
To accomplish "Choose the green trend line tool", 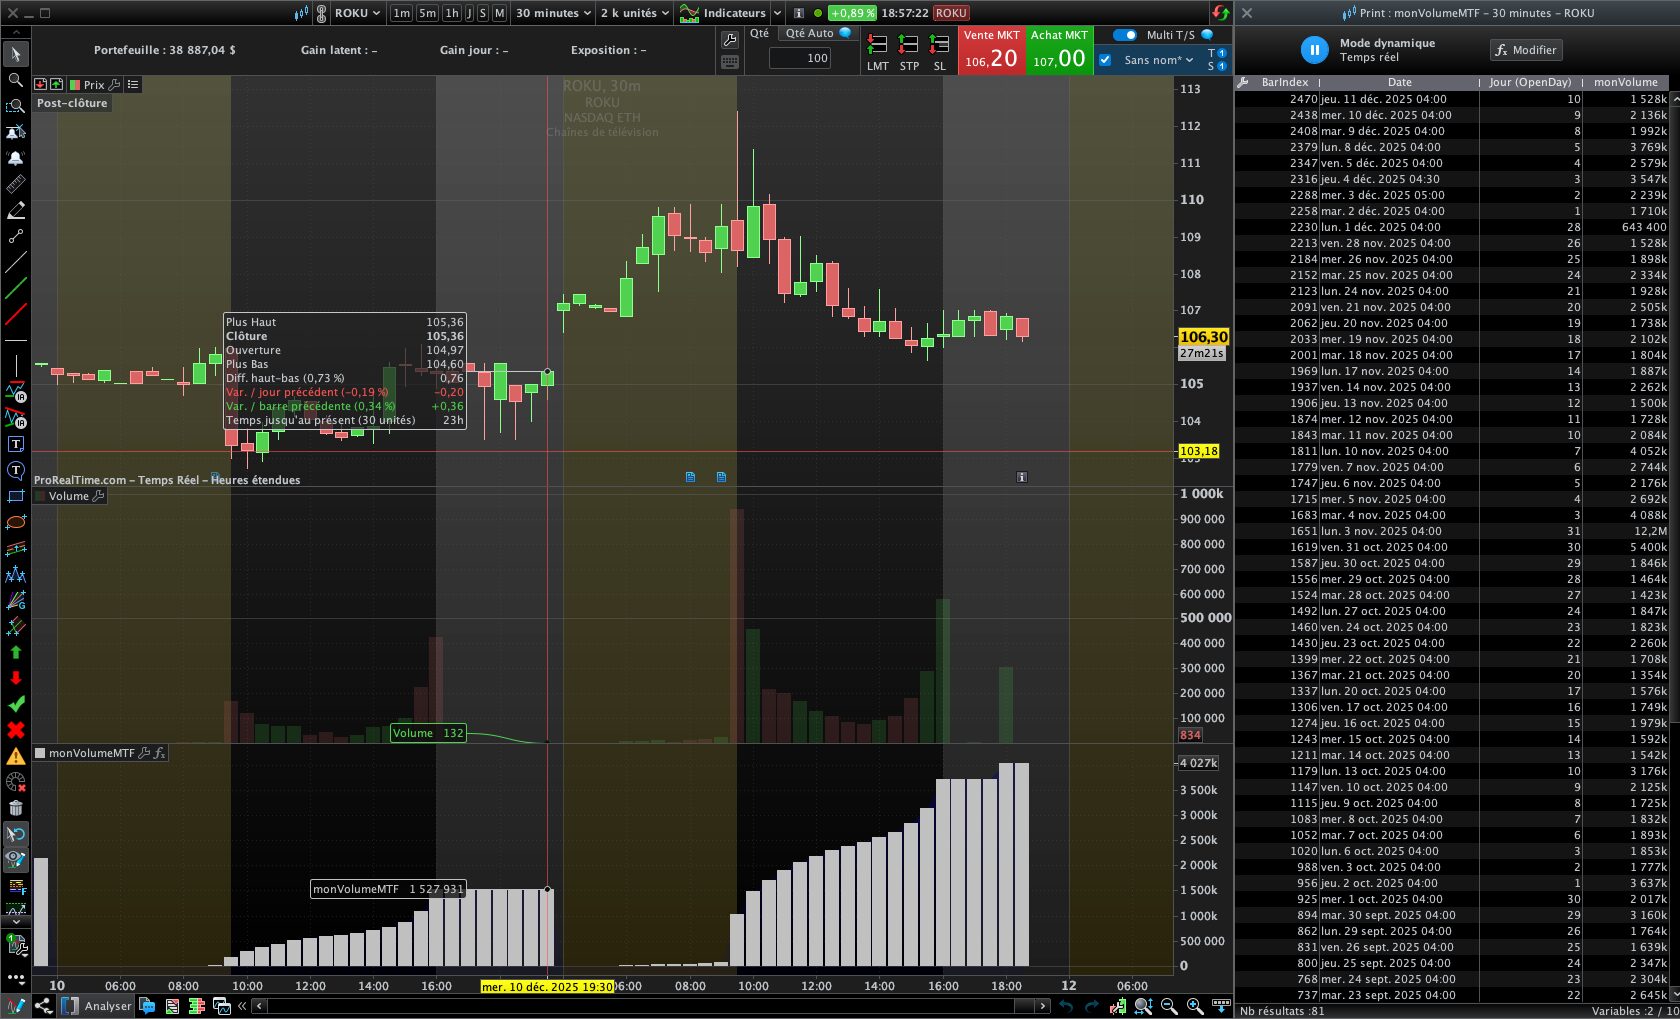I will 15,289.
